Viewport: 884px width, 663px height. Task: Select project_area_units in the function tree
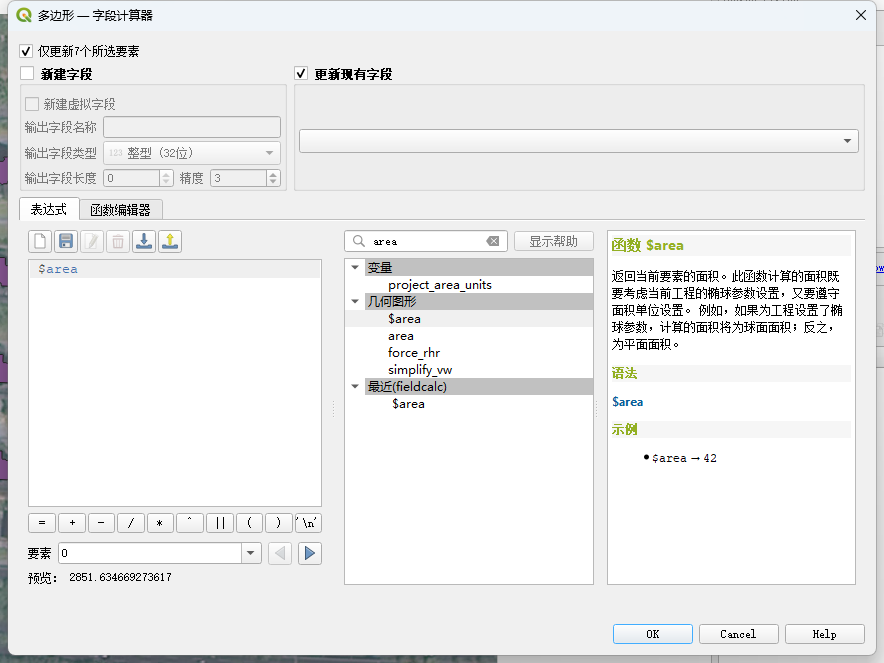pos(440,285)
